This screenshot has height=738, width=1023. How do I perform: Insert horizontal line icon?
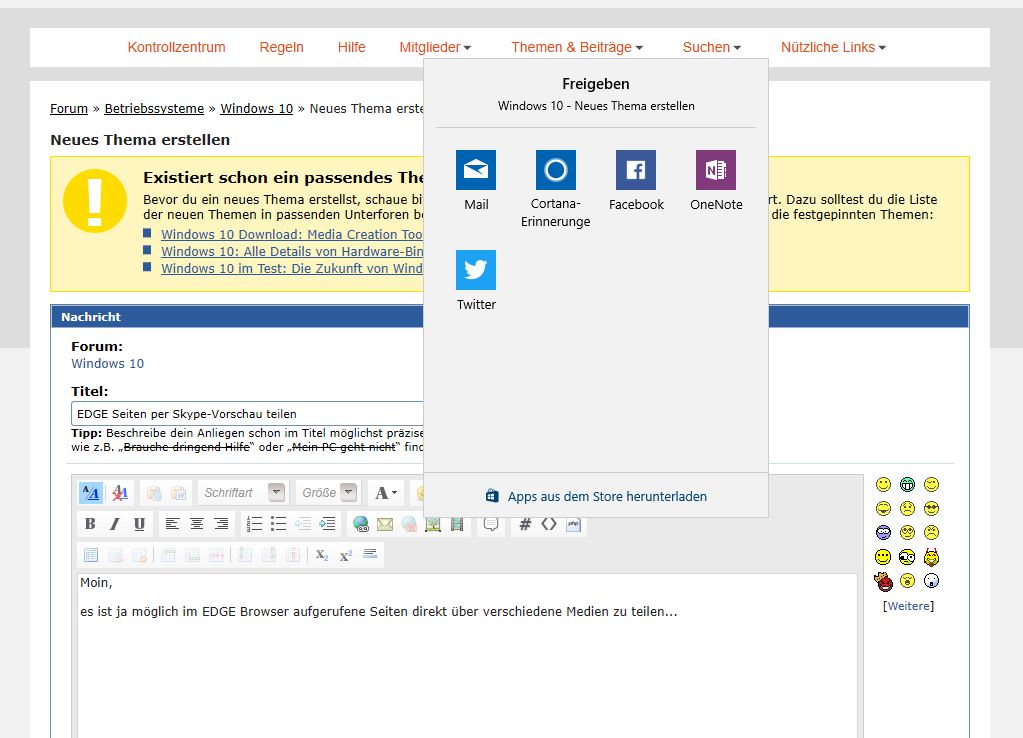[370, 555]
